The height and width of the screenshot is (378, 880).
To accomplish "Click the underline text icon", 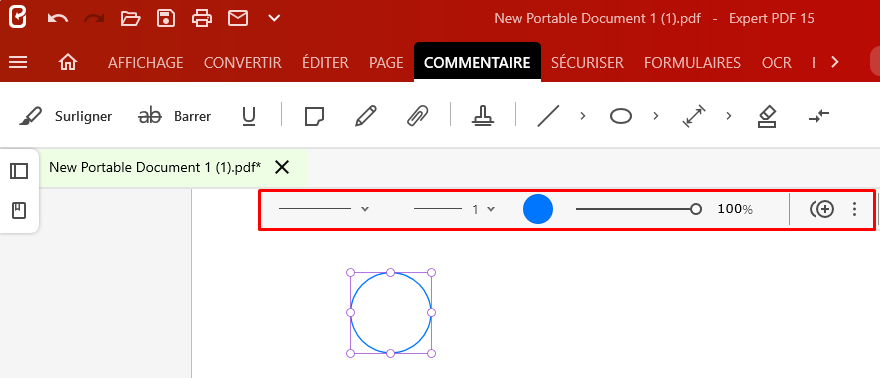I will pyautogui.click(x=249, y=117).
